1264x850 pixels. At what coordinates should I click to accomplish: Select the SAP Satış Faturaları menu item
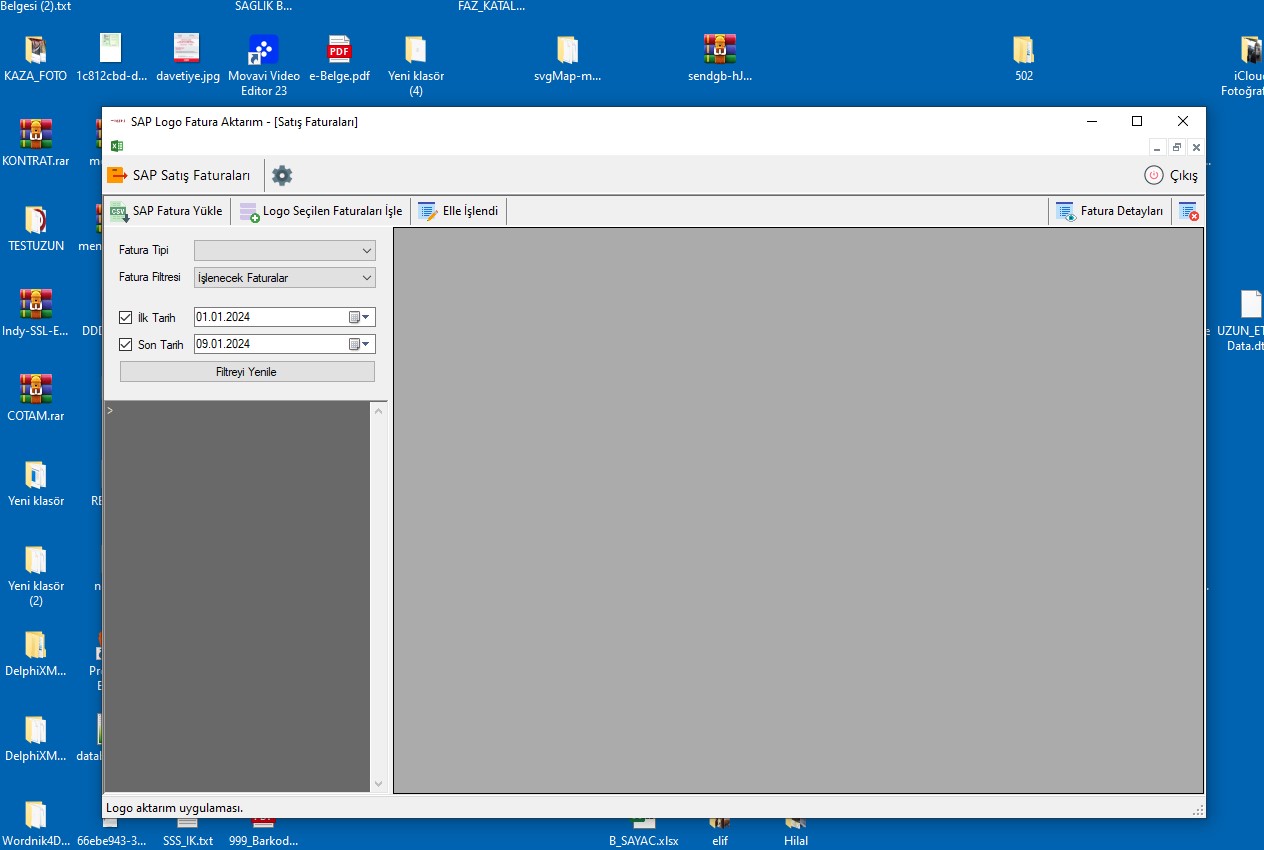point(180,175)
